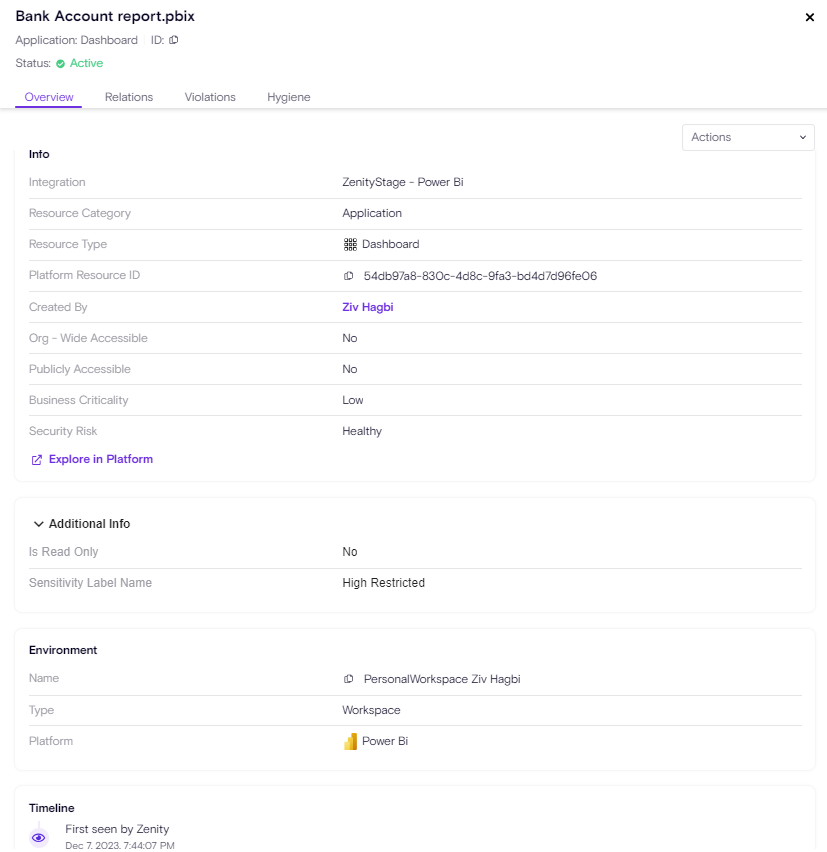Open the Violations tab

pos(210,97)
